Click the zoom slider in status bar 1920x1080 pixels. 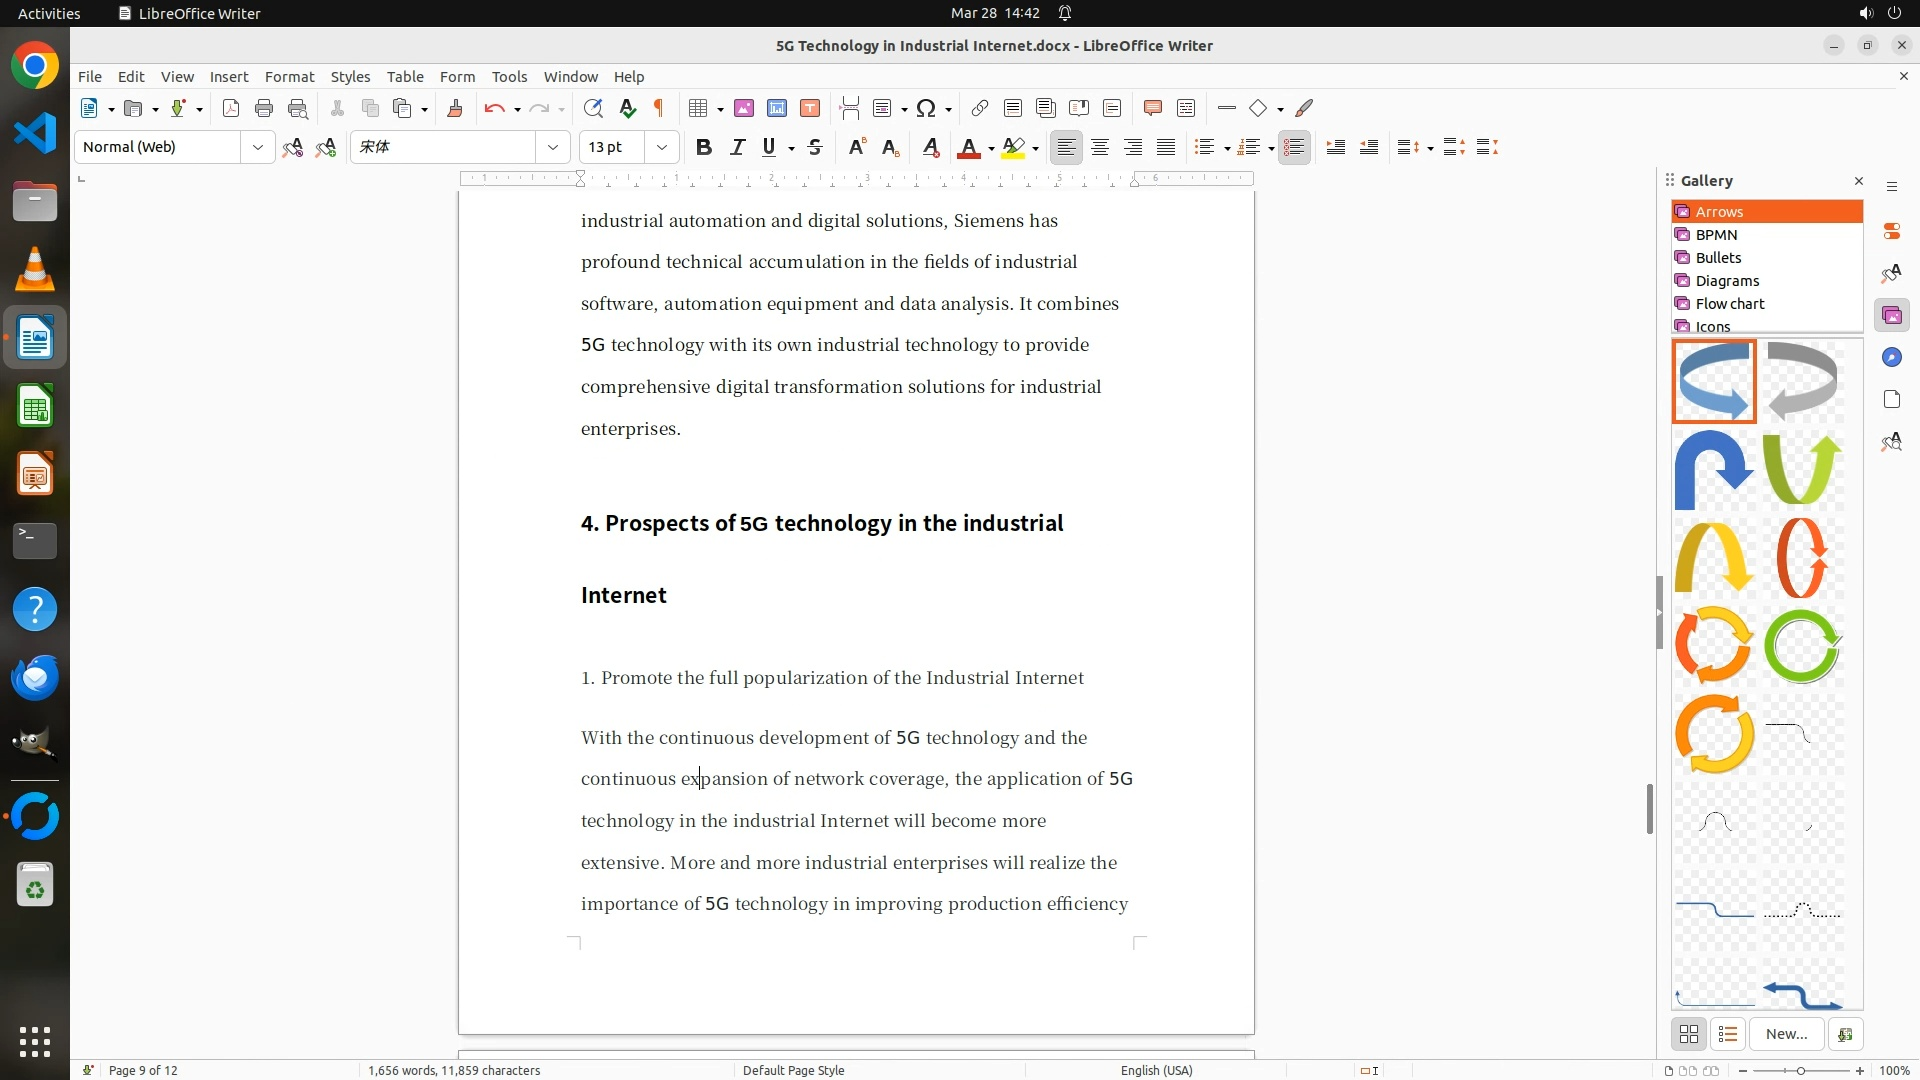(x=1801, y=1071)
